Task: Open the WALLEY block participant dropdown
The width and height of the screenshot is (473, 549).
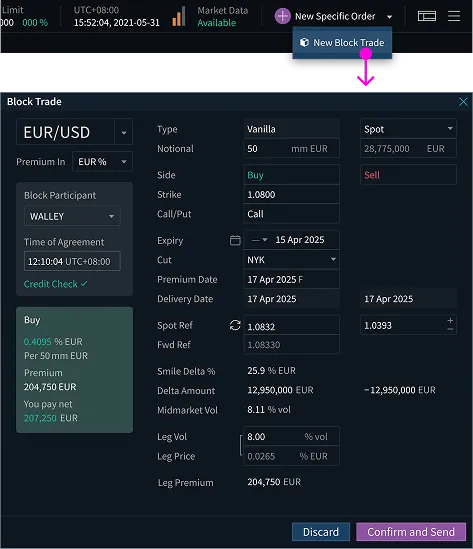Action: (72, 216)
